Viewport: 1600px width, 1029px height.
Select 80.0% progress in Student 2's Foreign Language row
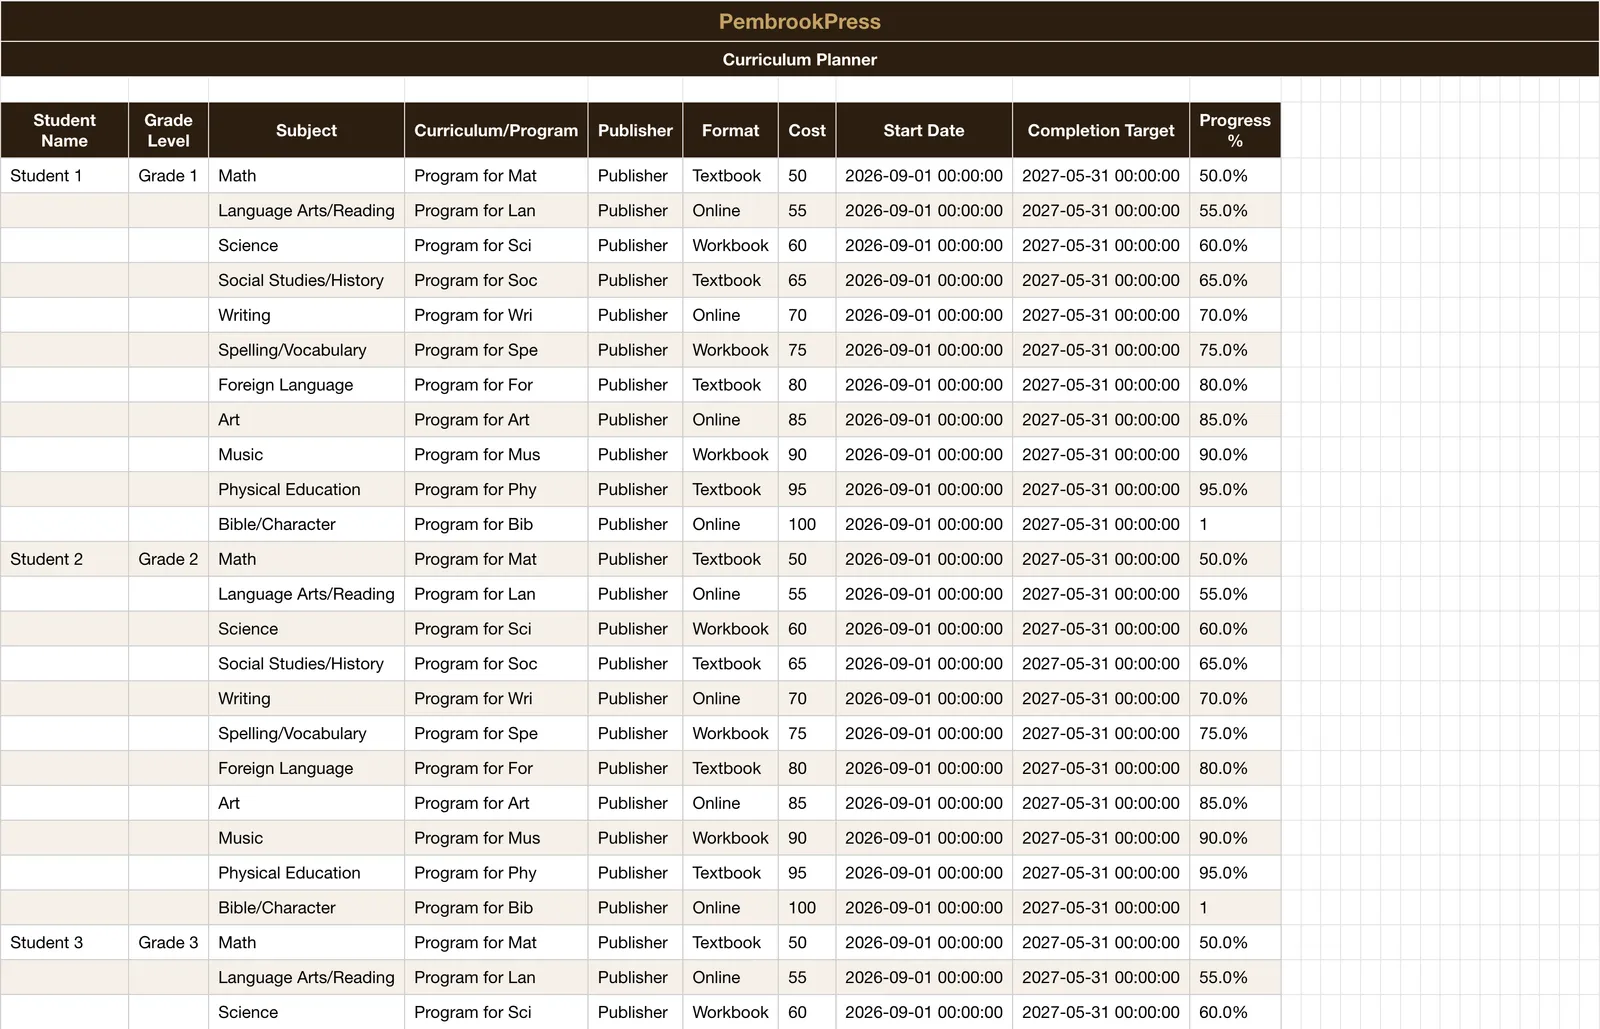click(1235, 768)
